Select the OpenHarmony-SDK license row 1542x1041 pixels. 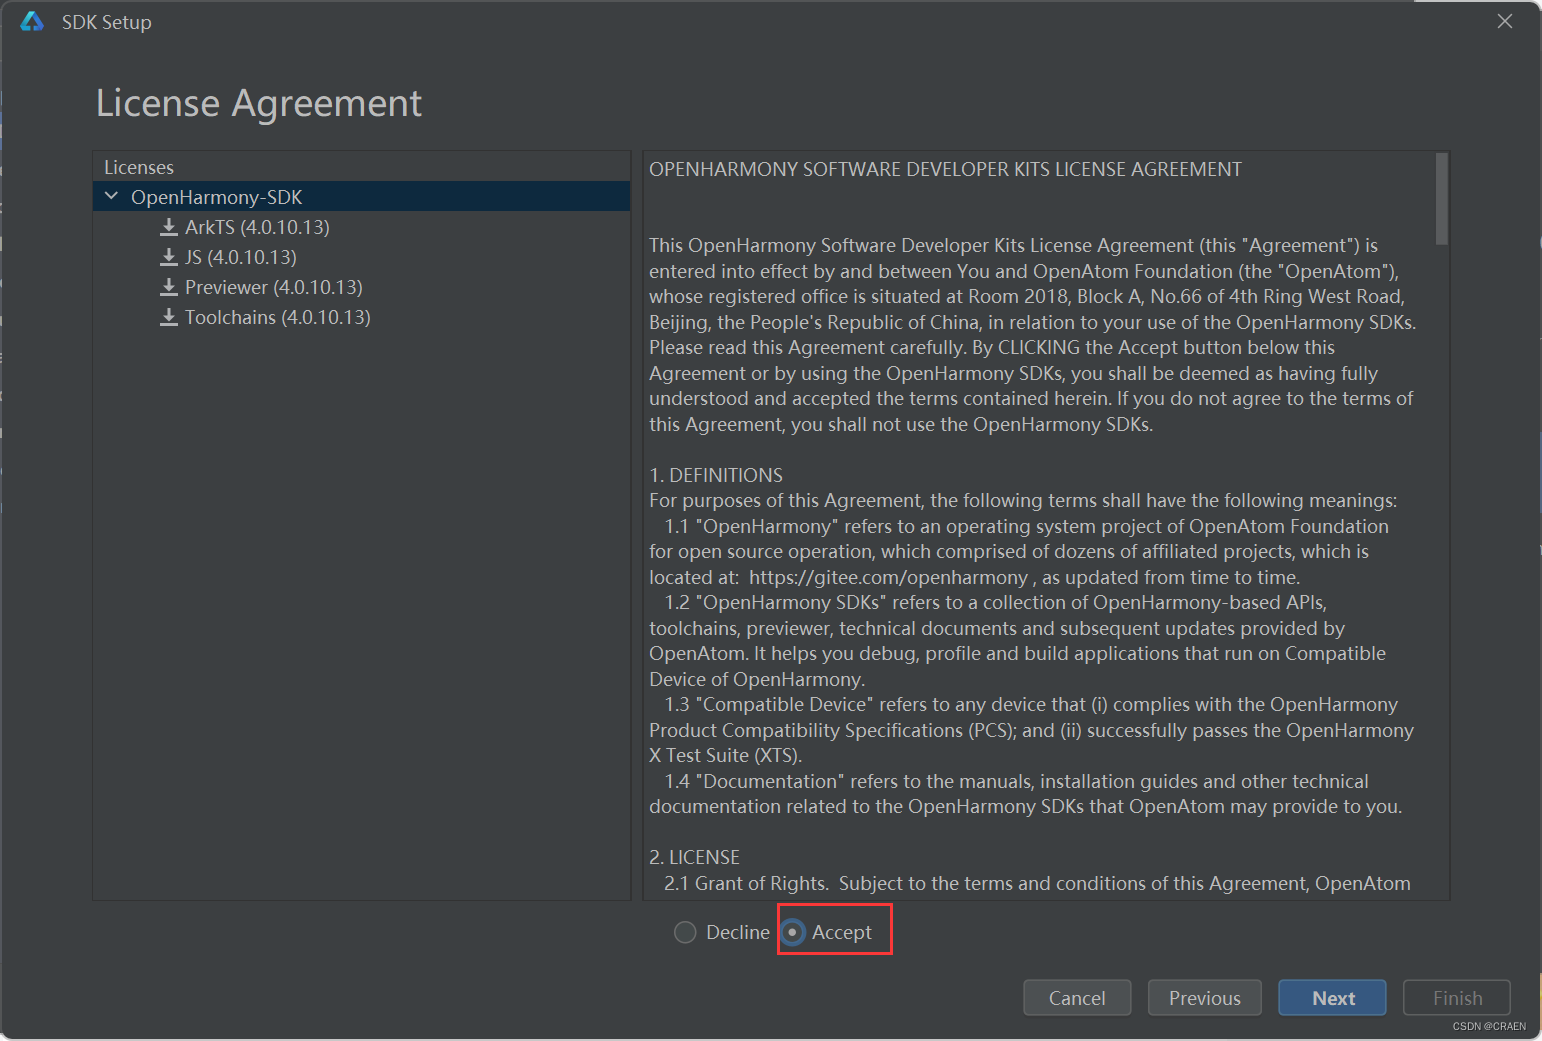362,197
